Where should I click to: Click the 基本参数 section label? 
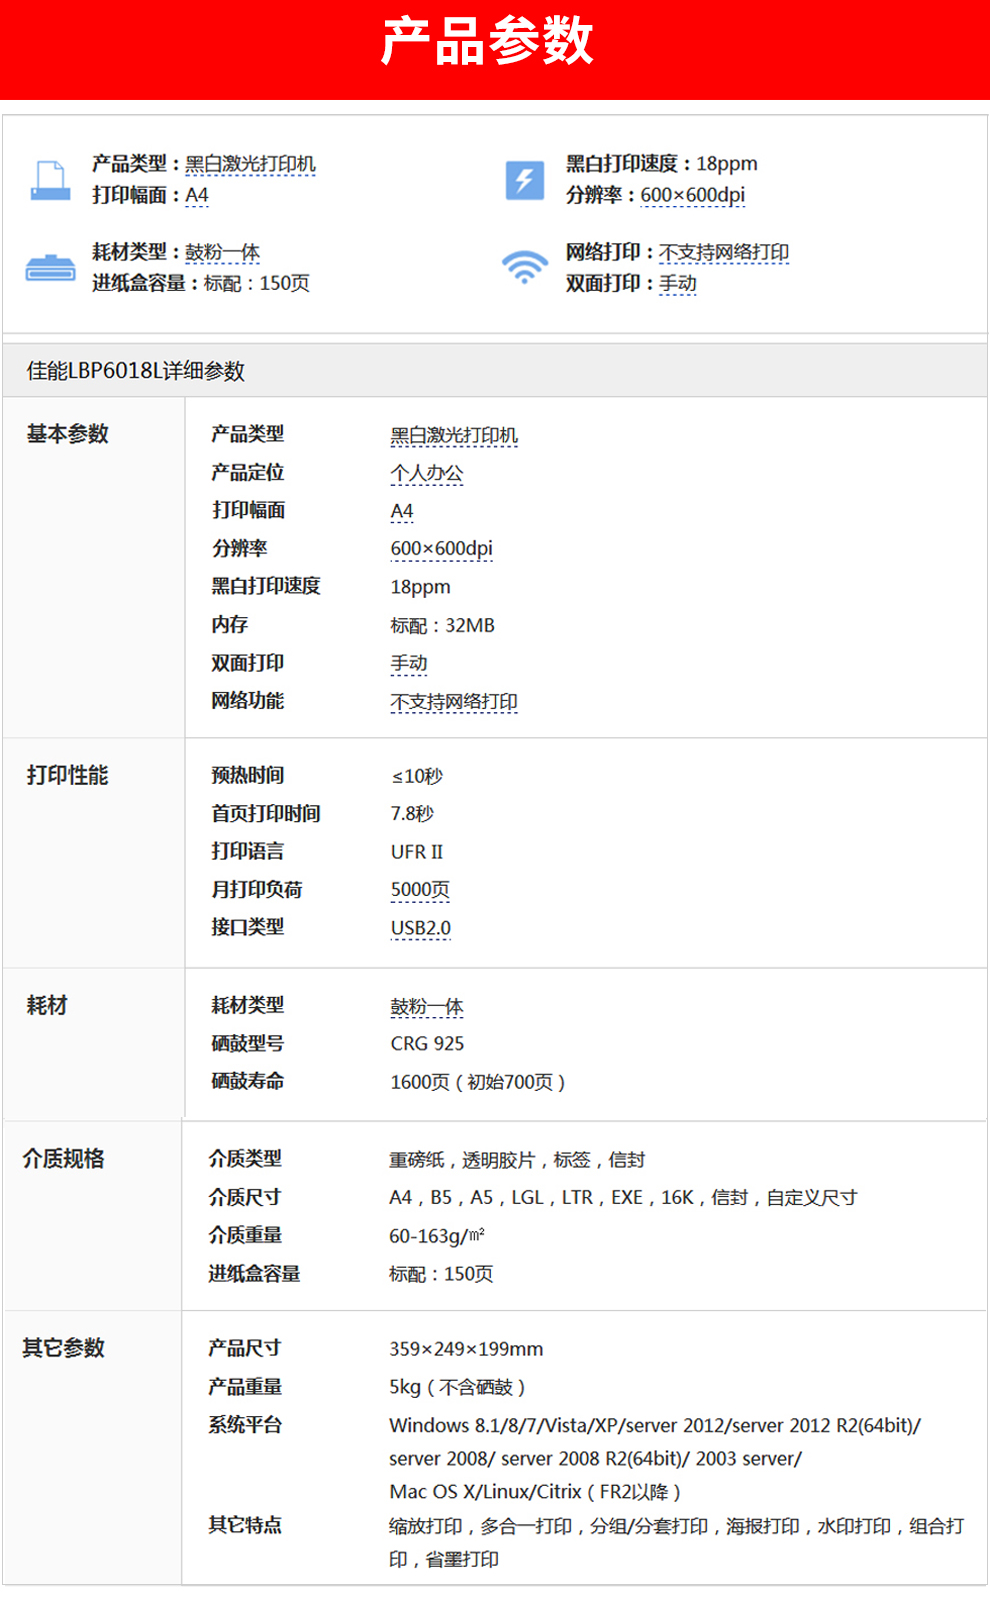[68, 434]
